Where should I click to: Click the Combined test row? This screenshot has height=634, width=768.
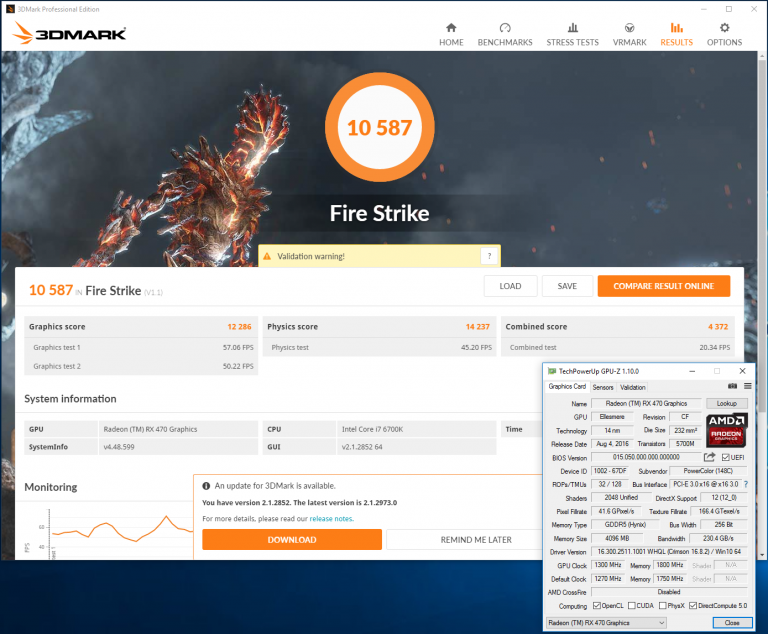[618, 347]
